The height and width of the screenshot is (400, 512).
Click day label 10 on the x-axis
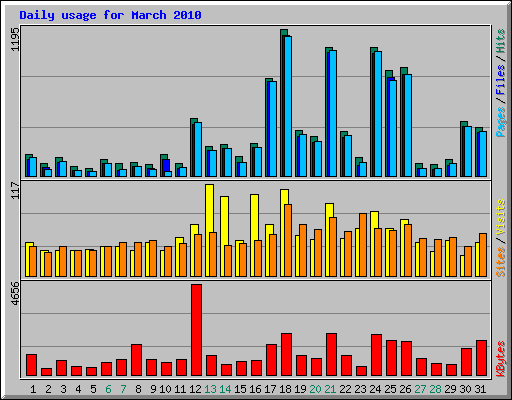pos(165,389)
